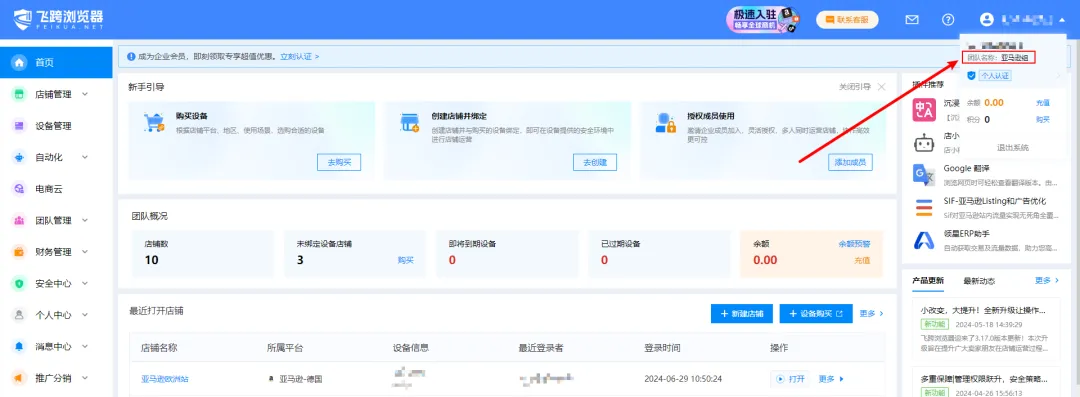Expand the 财务管理 menu chevron
The image size is (1080, 397).
click(x=85, y=252)
